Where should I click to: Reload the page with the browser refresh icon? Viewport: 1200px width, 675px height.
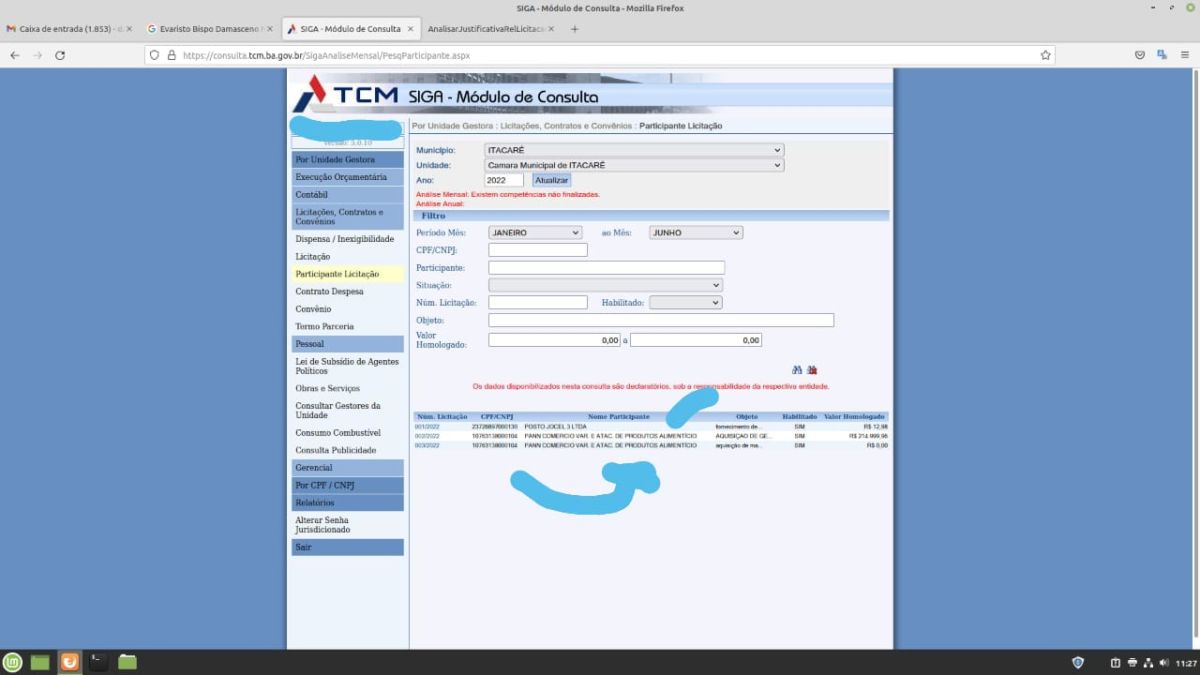[60, 55]
